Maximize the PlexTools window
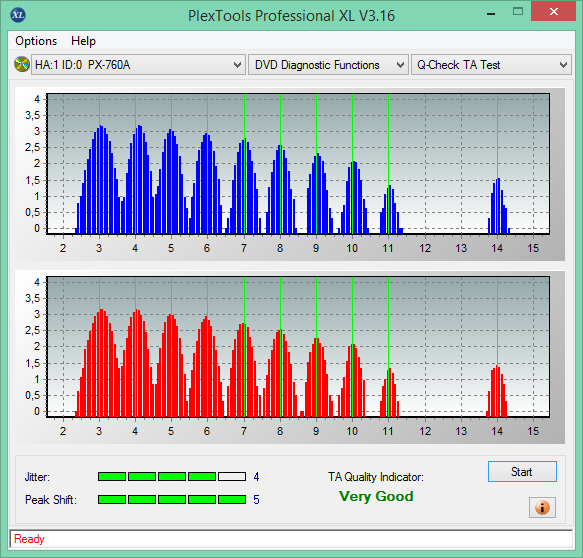This screenshot has width=583, height=558. tap(518, 12)
